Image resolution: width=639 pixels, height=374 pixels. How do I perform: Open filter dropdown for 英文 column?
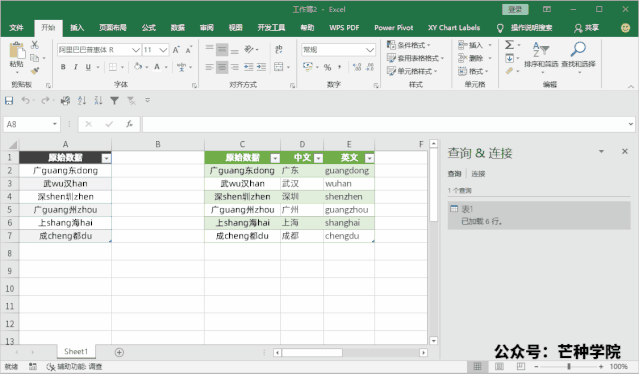tap(369, 158)
